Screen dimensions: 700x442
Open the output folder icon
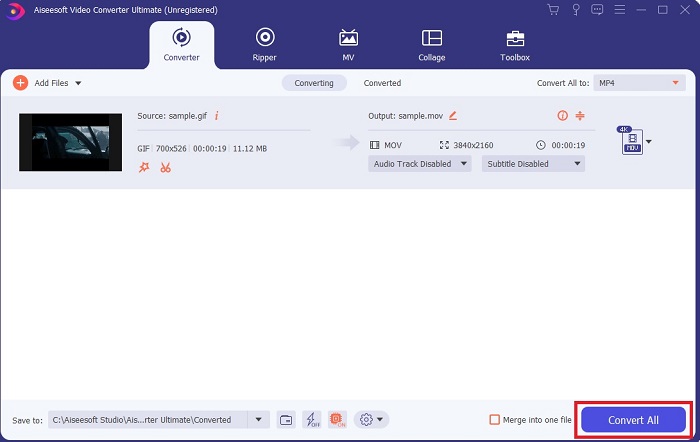click(x=286, y=420)
